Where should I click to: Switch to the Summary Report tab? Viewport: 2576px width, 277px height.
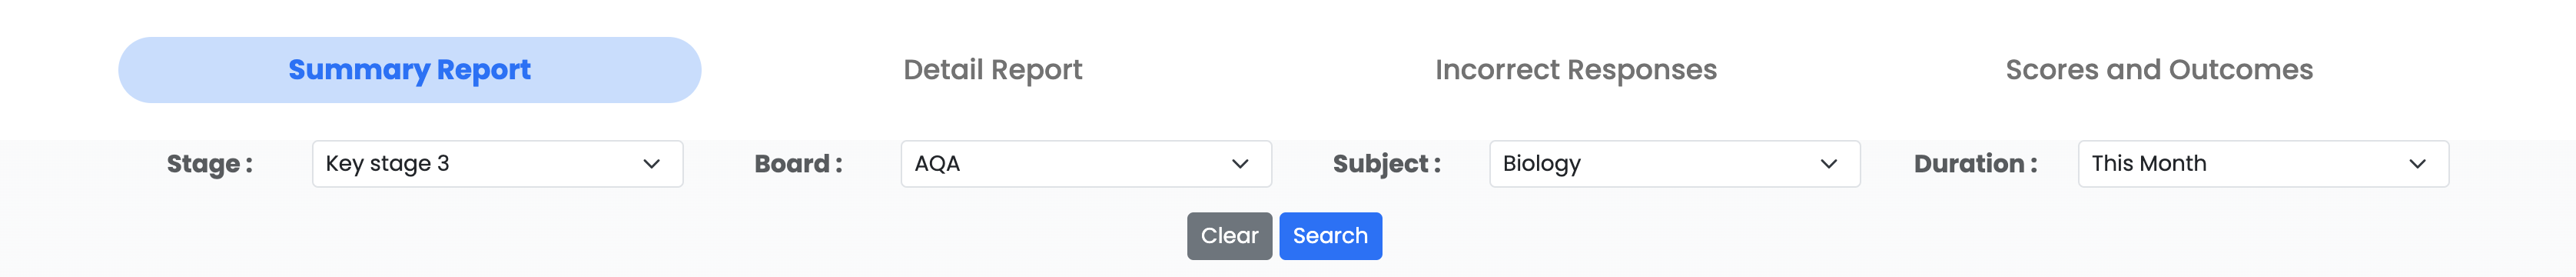point(409,70)
